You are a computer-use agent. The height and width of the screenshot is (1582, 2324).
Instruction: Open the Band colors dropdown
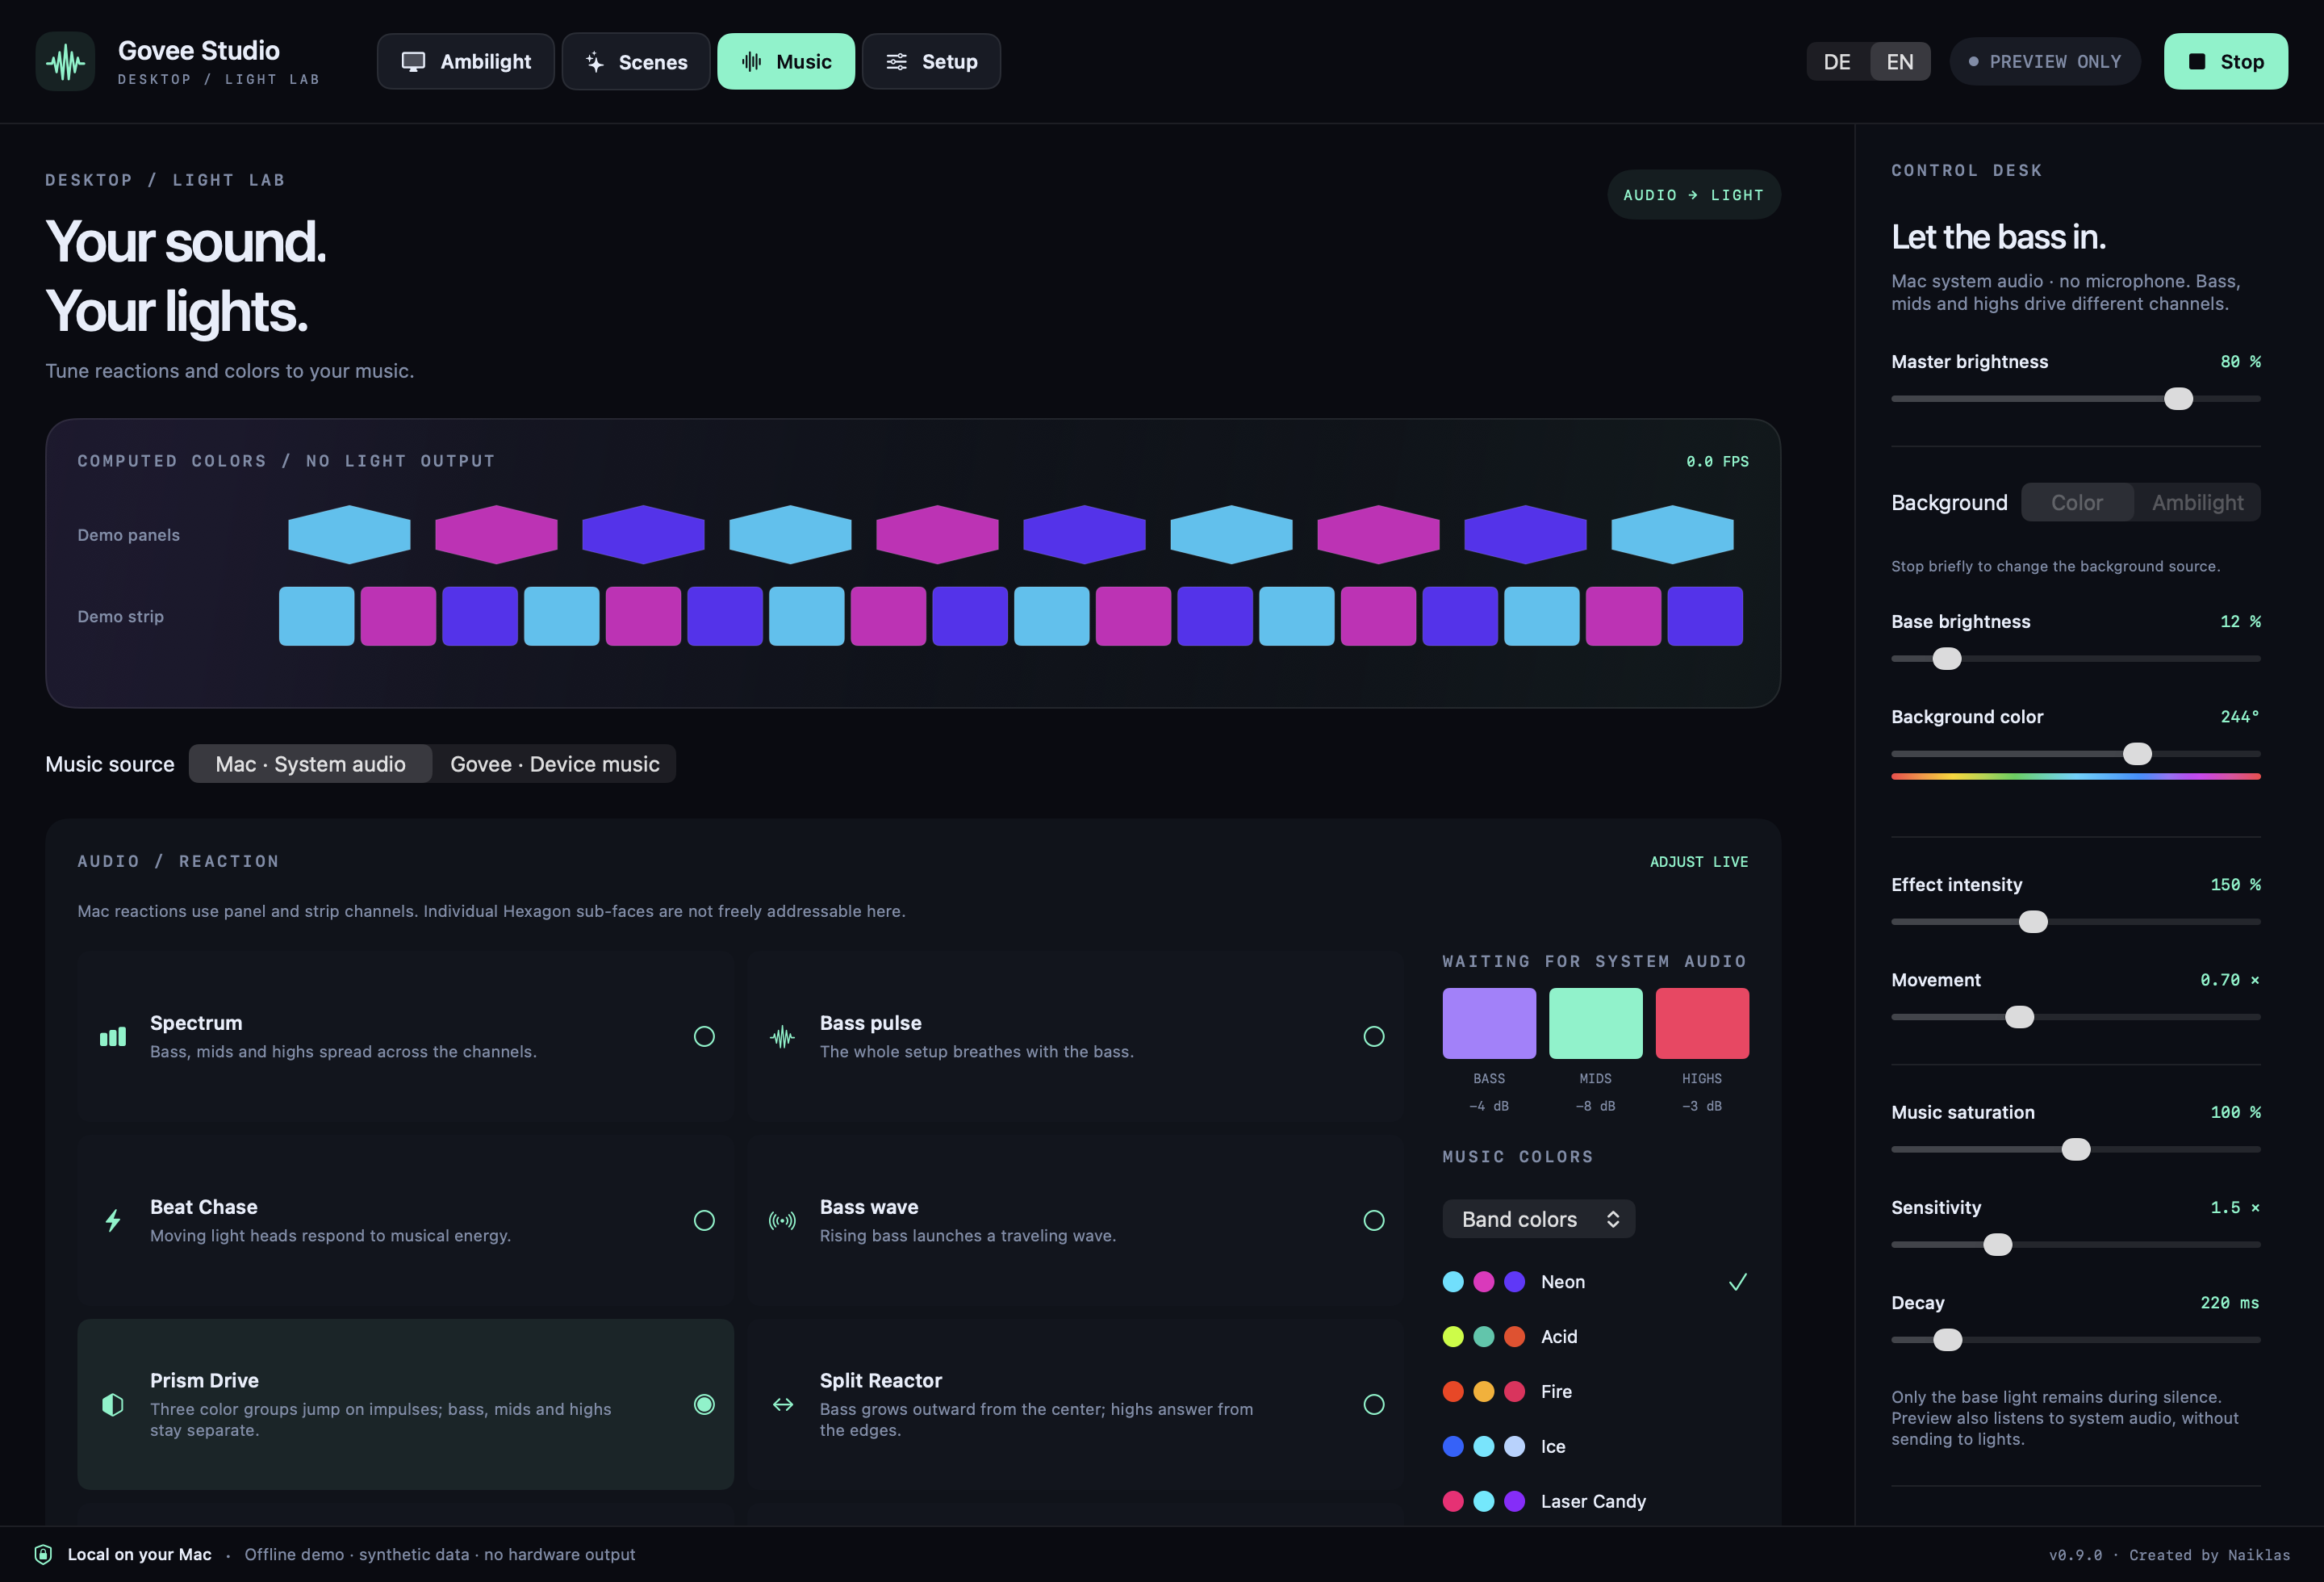point(1538,1219)
